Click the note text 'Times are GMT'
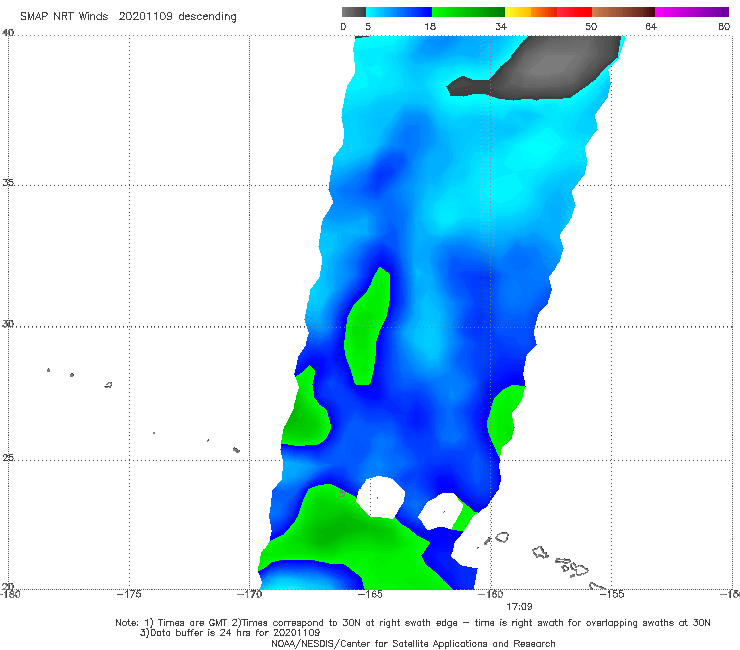740x650 pixels. click(x=192, y=623)
